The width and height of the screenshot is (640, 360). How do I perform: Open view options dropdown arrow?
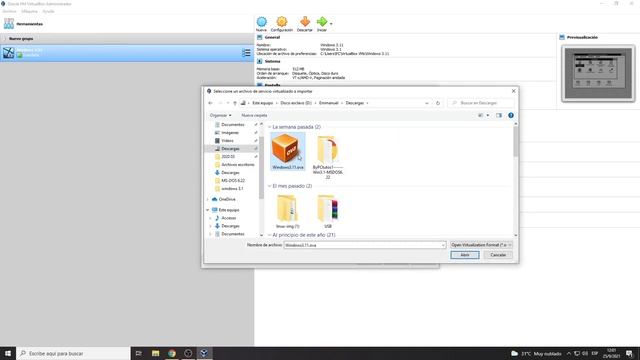tap(488, 116)
